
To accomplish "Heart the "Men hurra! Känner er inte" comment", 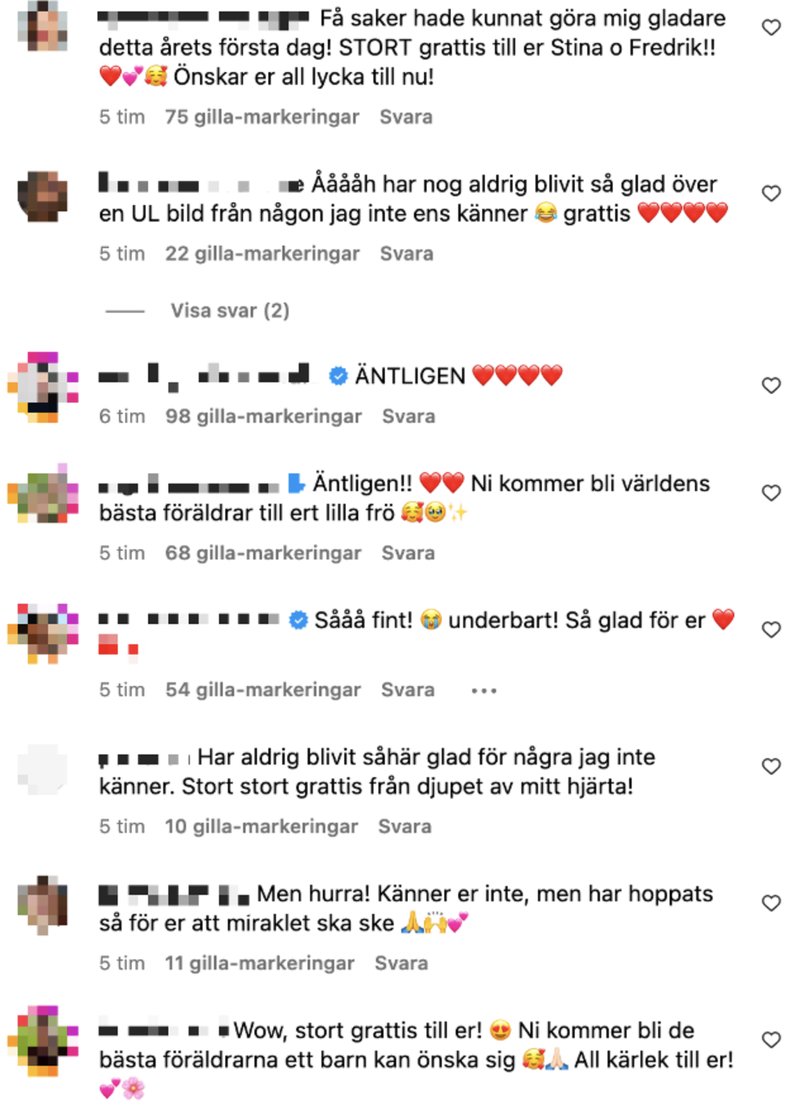I will pyautogui.click(x=771, y=903).
